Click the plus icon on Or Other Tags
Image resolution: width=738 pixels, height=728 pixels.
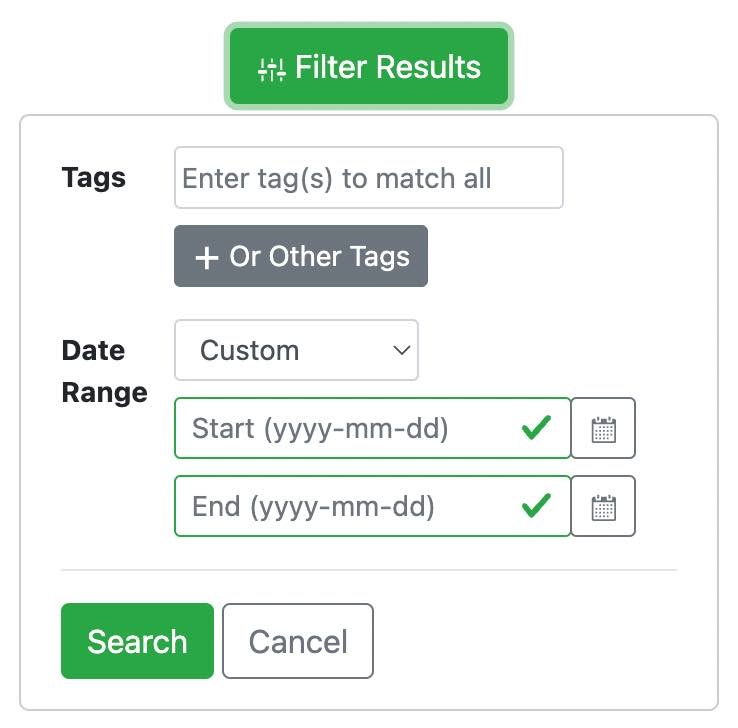coord(207,258)
